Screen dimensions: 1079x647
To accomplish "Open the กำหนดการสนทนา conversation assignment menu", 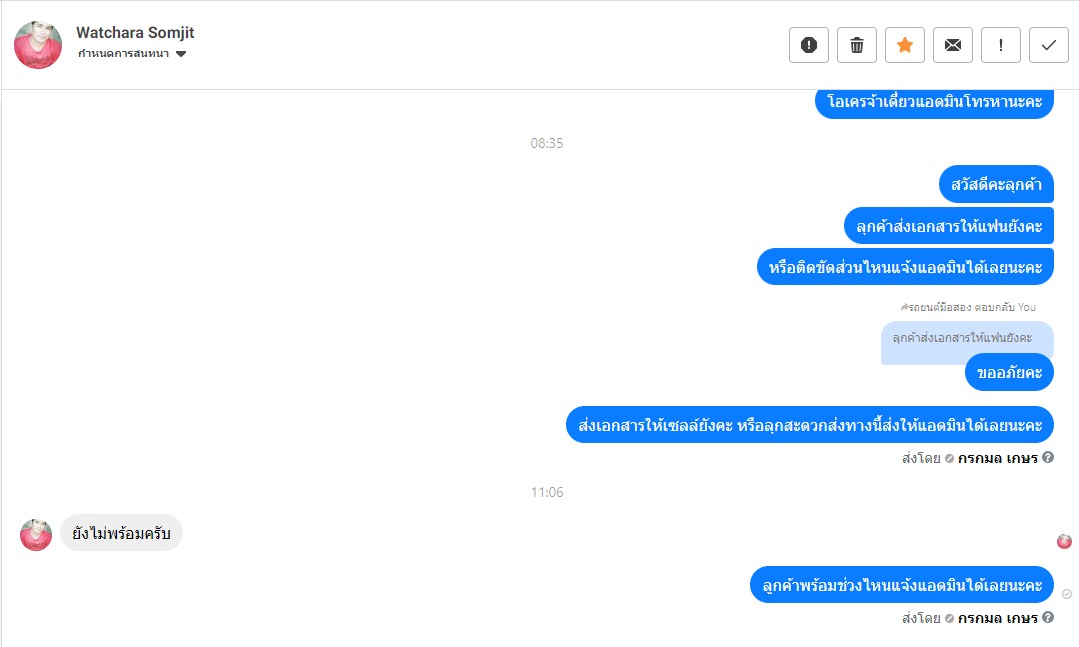I will click(x=131, y=54).
